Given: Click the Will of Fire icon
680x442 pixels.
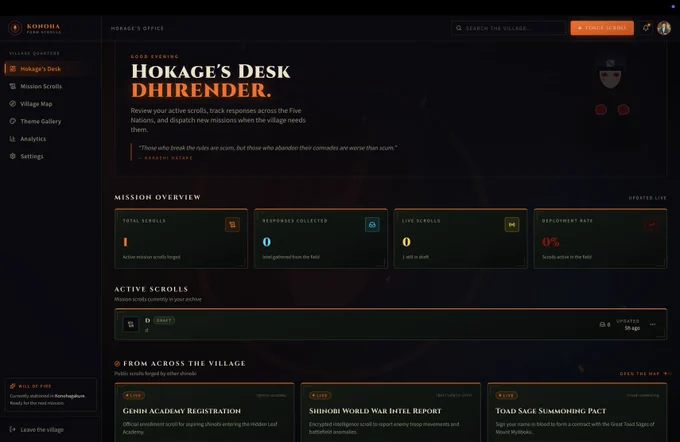Looking at the screenshot, I should click(13, 386).
